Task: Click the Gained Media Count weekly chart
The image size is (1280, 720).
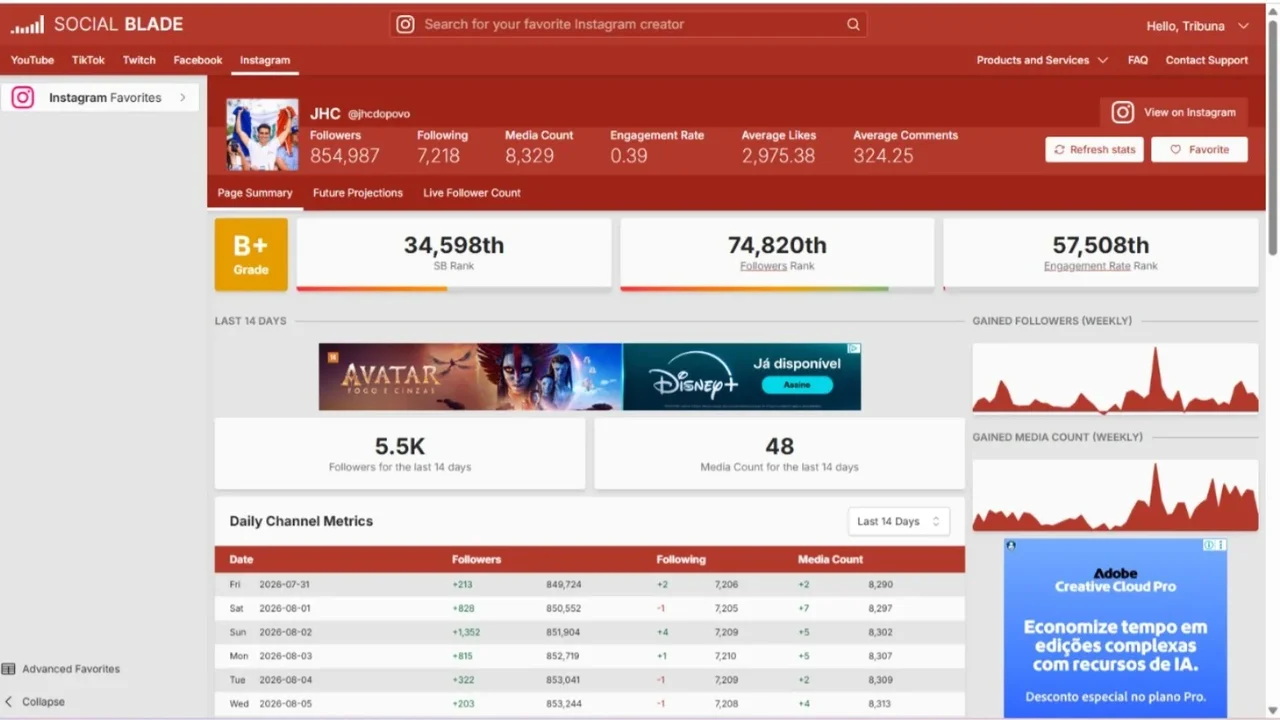Action: pos(1115,494)
